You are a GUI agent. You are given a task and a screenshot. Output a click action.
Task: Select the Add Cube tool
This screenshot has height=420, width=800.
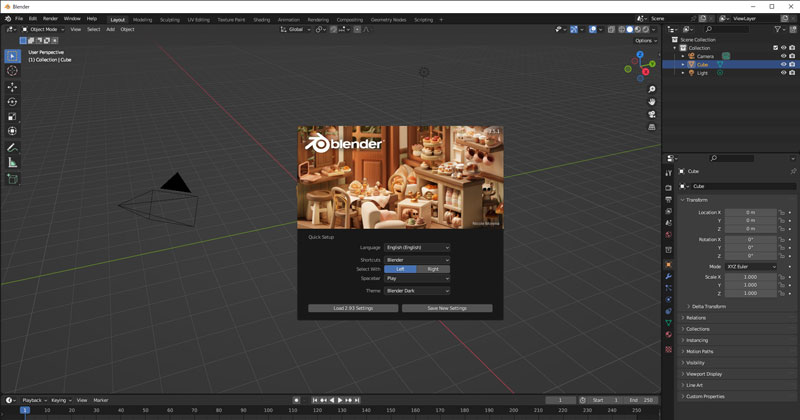(12, 179)
